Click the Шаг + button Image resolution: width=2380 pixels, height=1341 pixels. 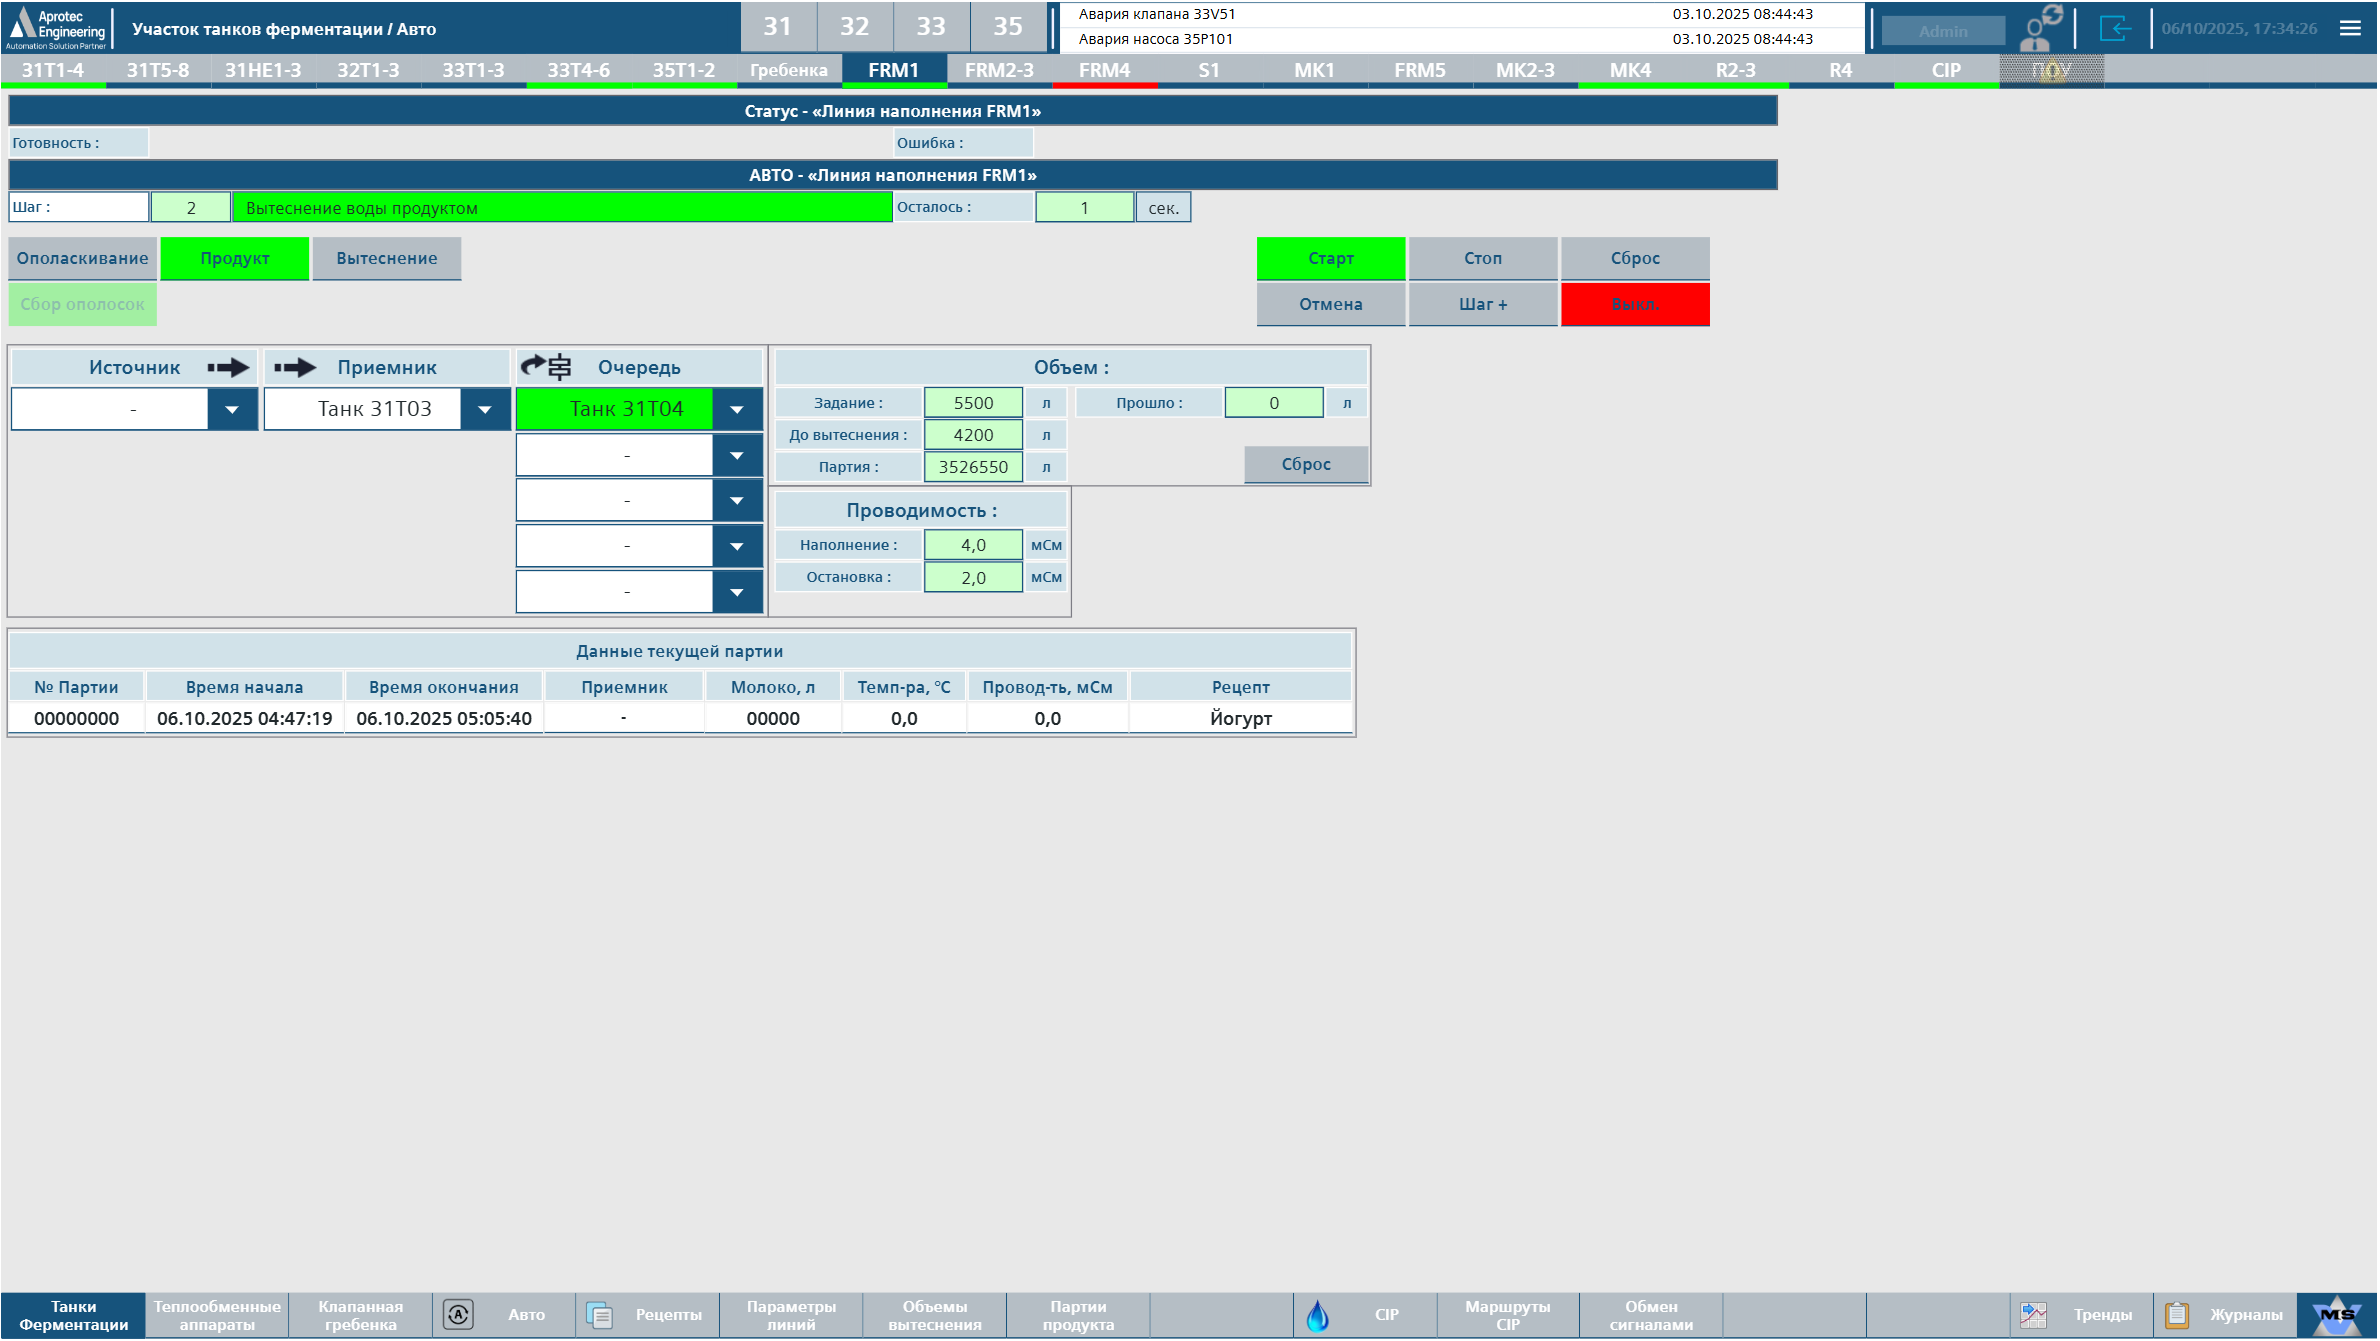coord(1482,304)
